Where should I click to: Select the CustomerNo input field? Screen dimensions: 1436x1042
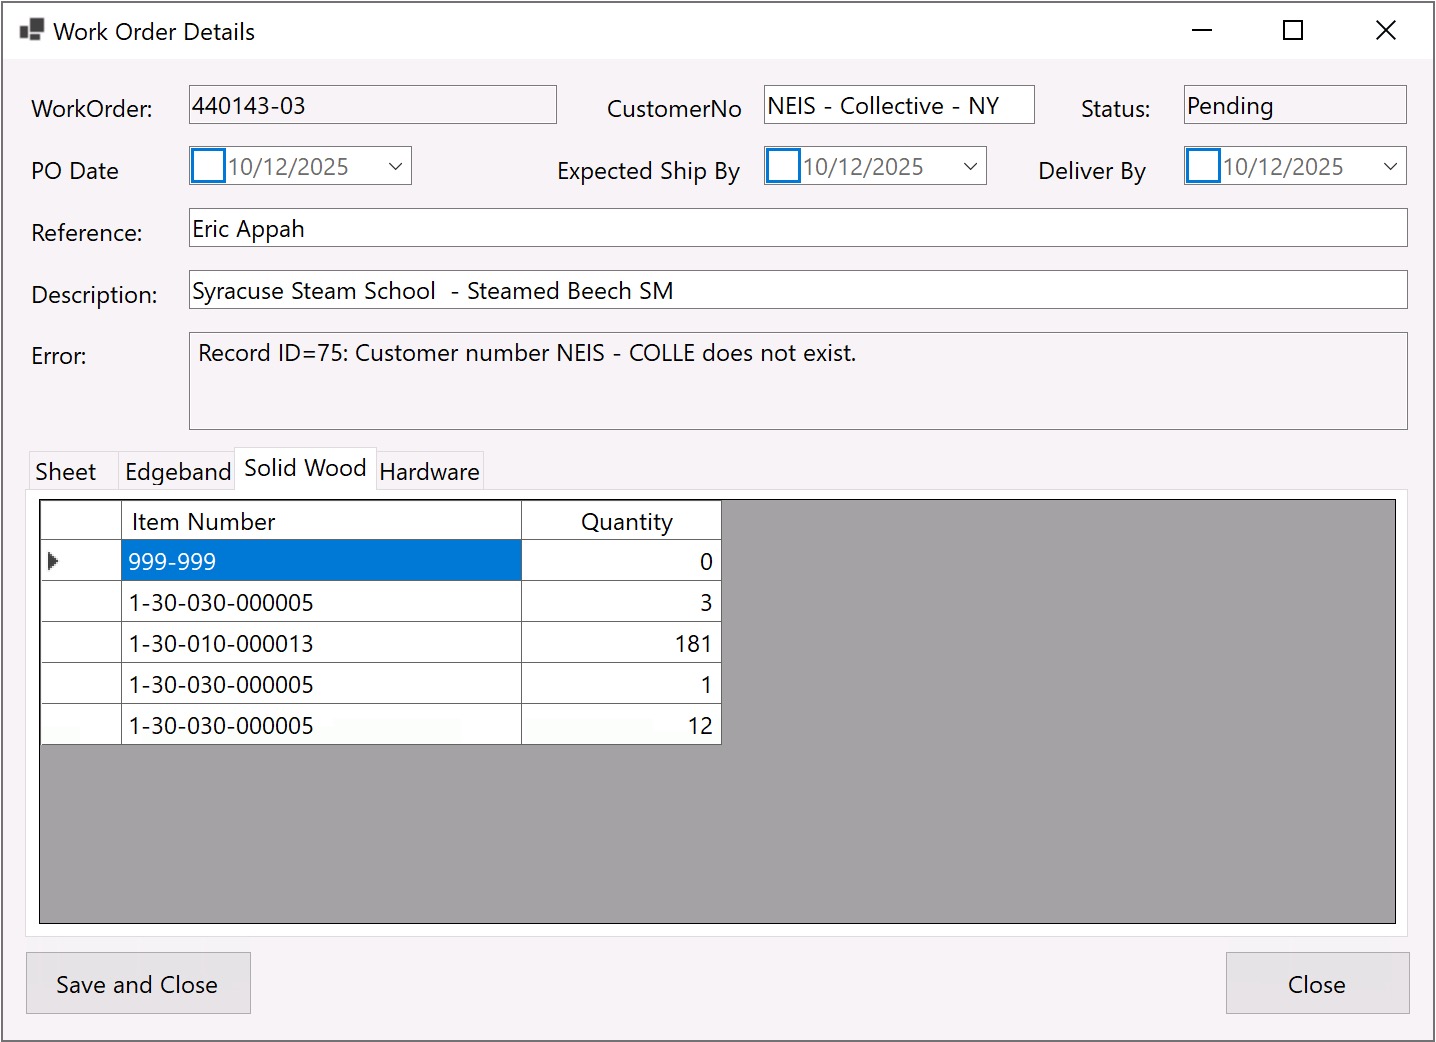[898, 106]
